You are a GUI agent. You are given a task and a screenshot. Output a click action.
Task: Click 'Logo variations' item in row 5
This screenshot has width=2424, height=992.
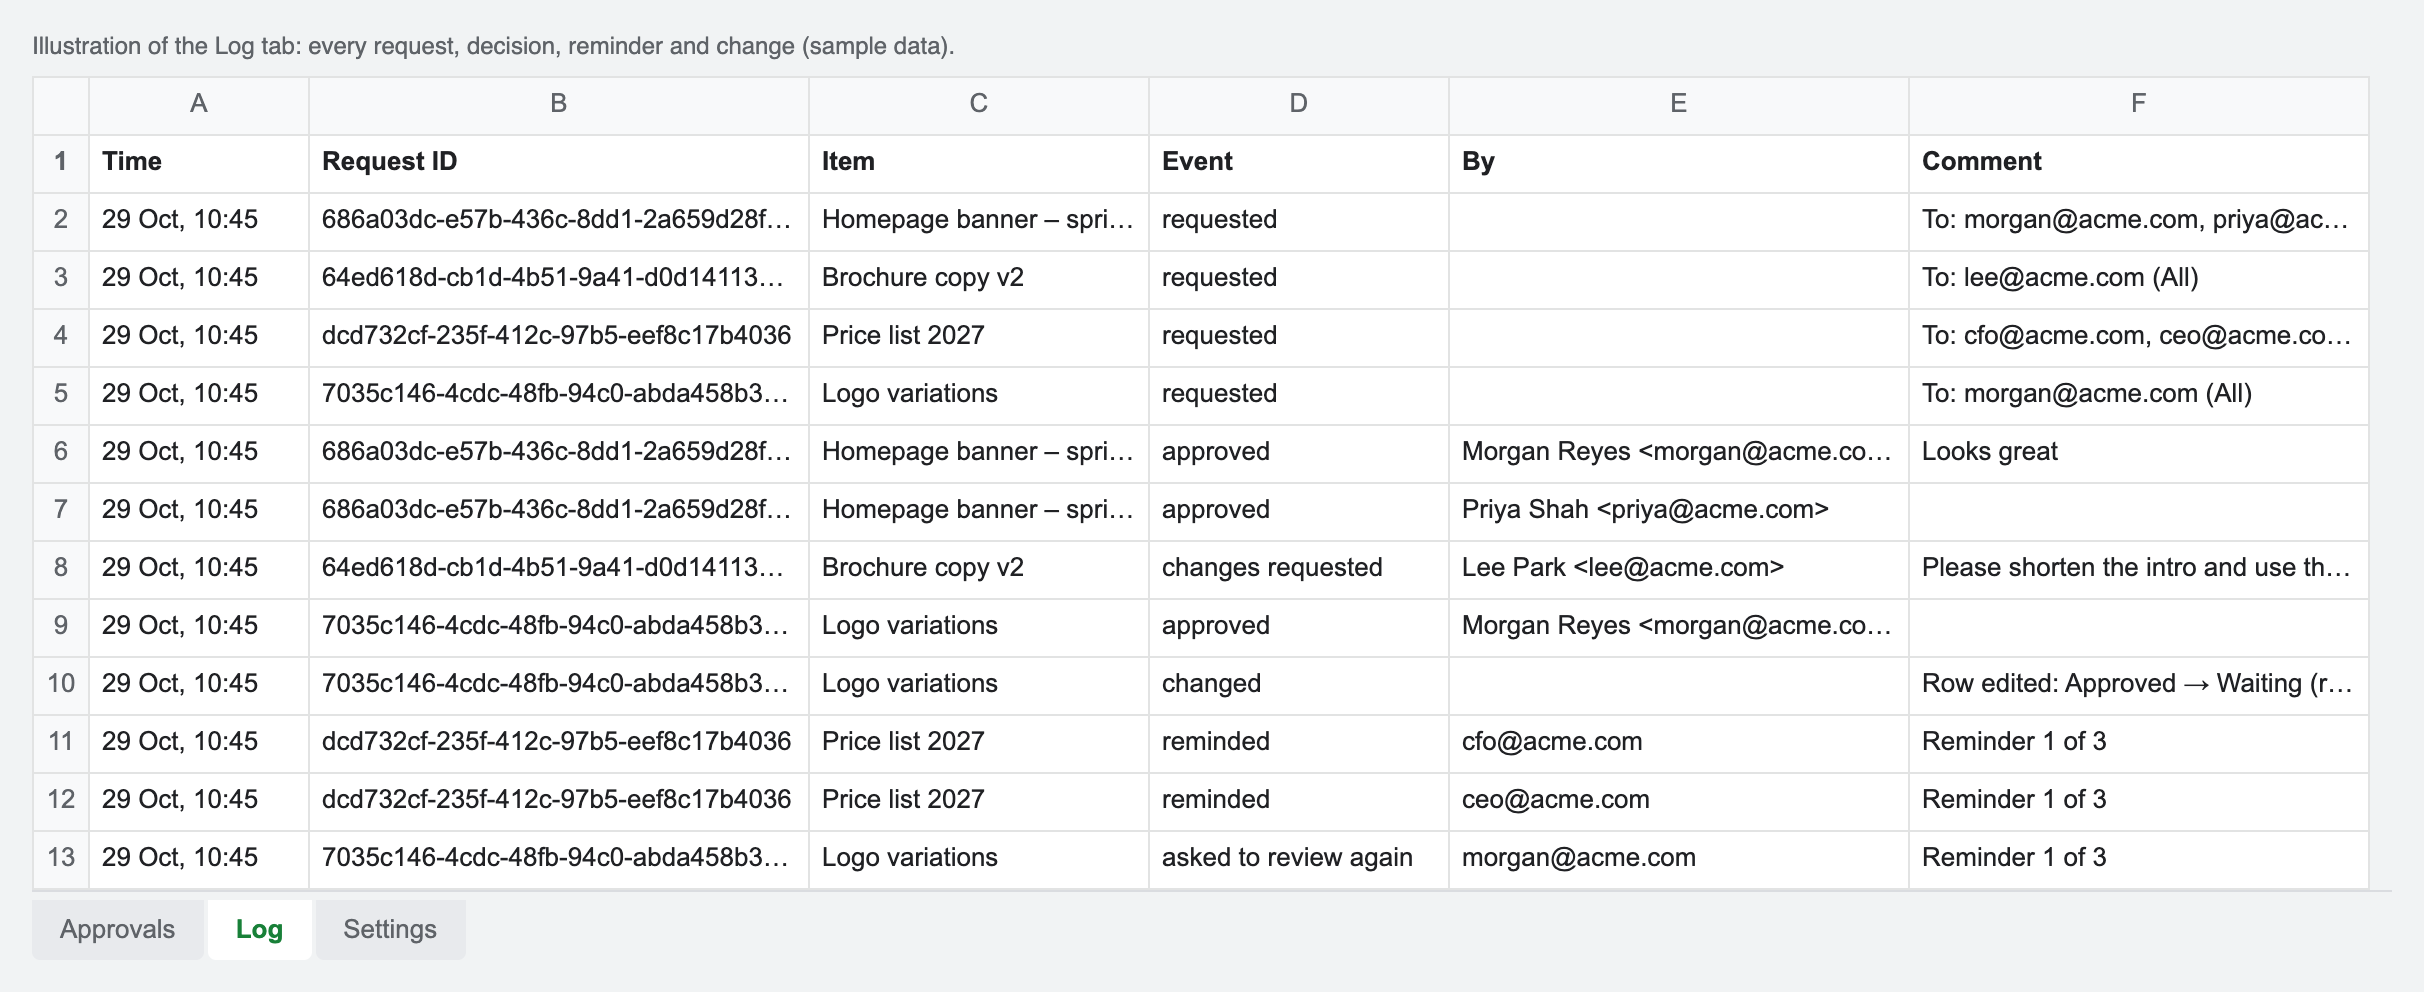979,394
